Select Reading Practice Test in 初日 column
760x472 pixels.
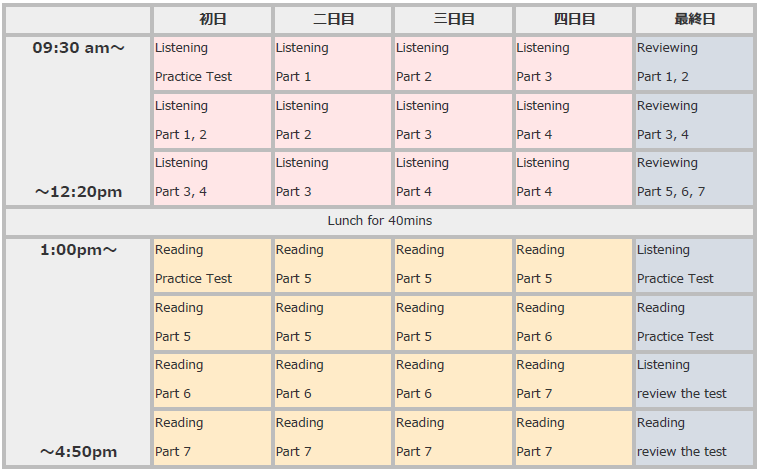tap(212, 265)
